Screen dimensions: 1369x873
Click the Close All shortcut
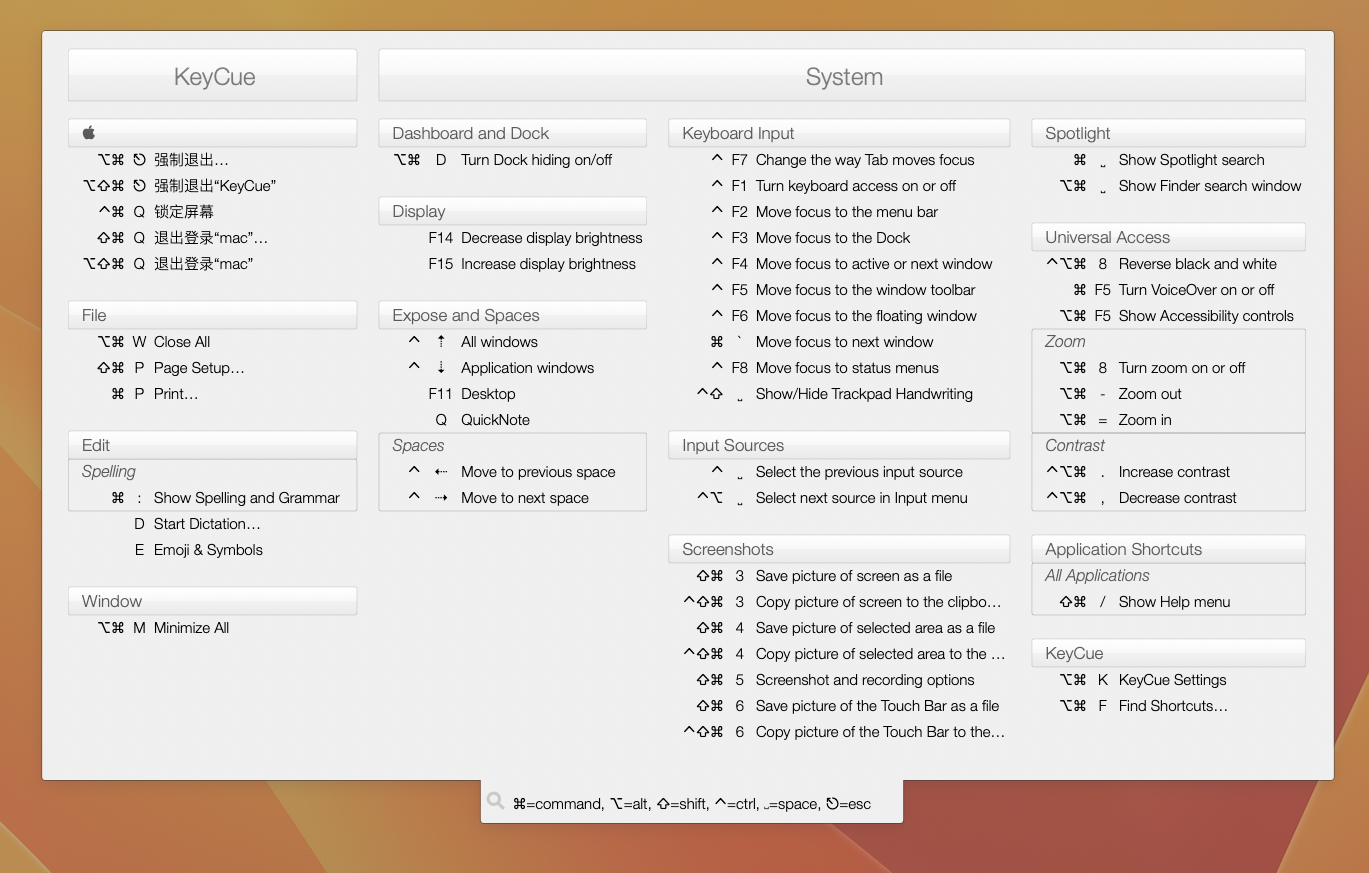coord(212,342)
